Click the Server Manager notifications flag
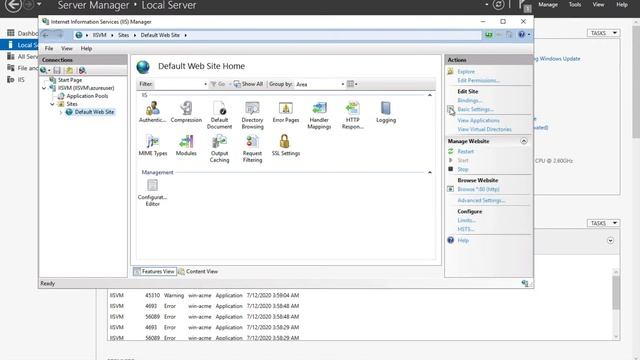The height and width of the screenshot is (360, 640). click(x=523, y=5)
